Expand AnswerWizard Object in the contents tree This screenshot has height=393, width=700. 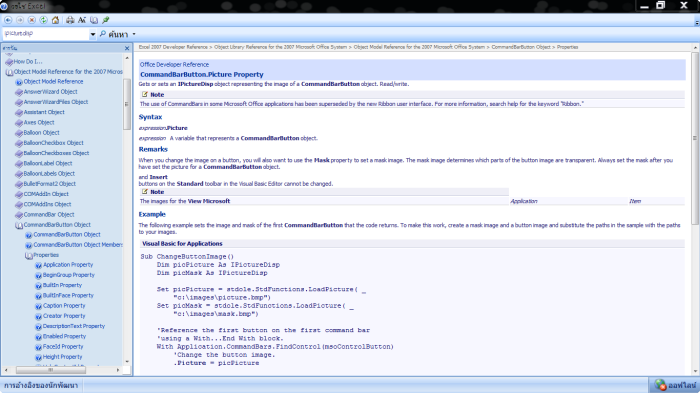tap(50, 92)
